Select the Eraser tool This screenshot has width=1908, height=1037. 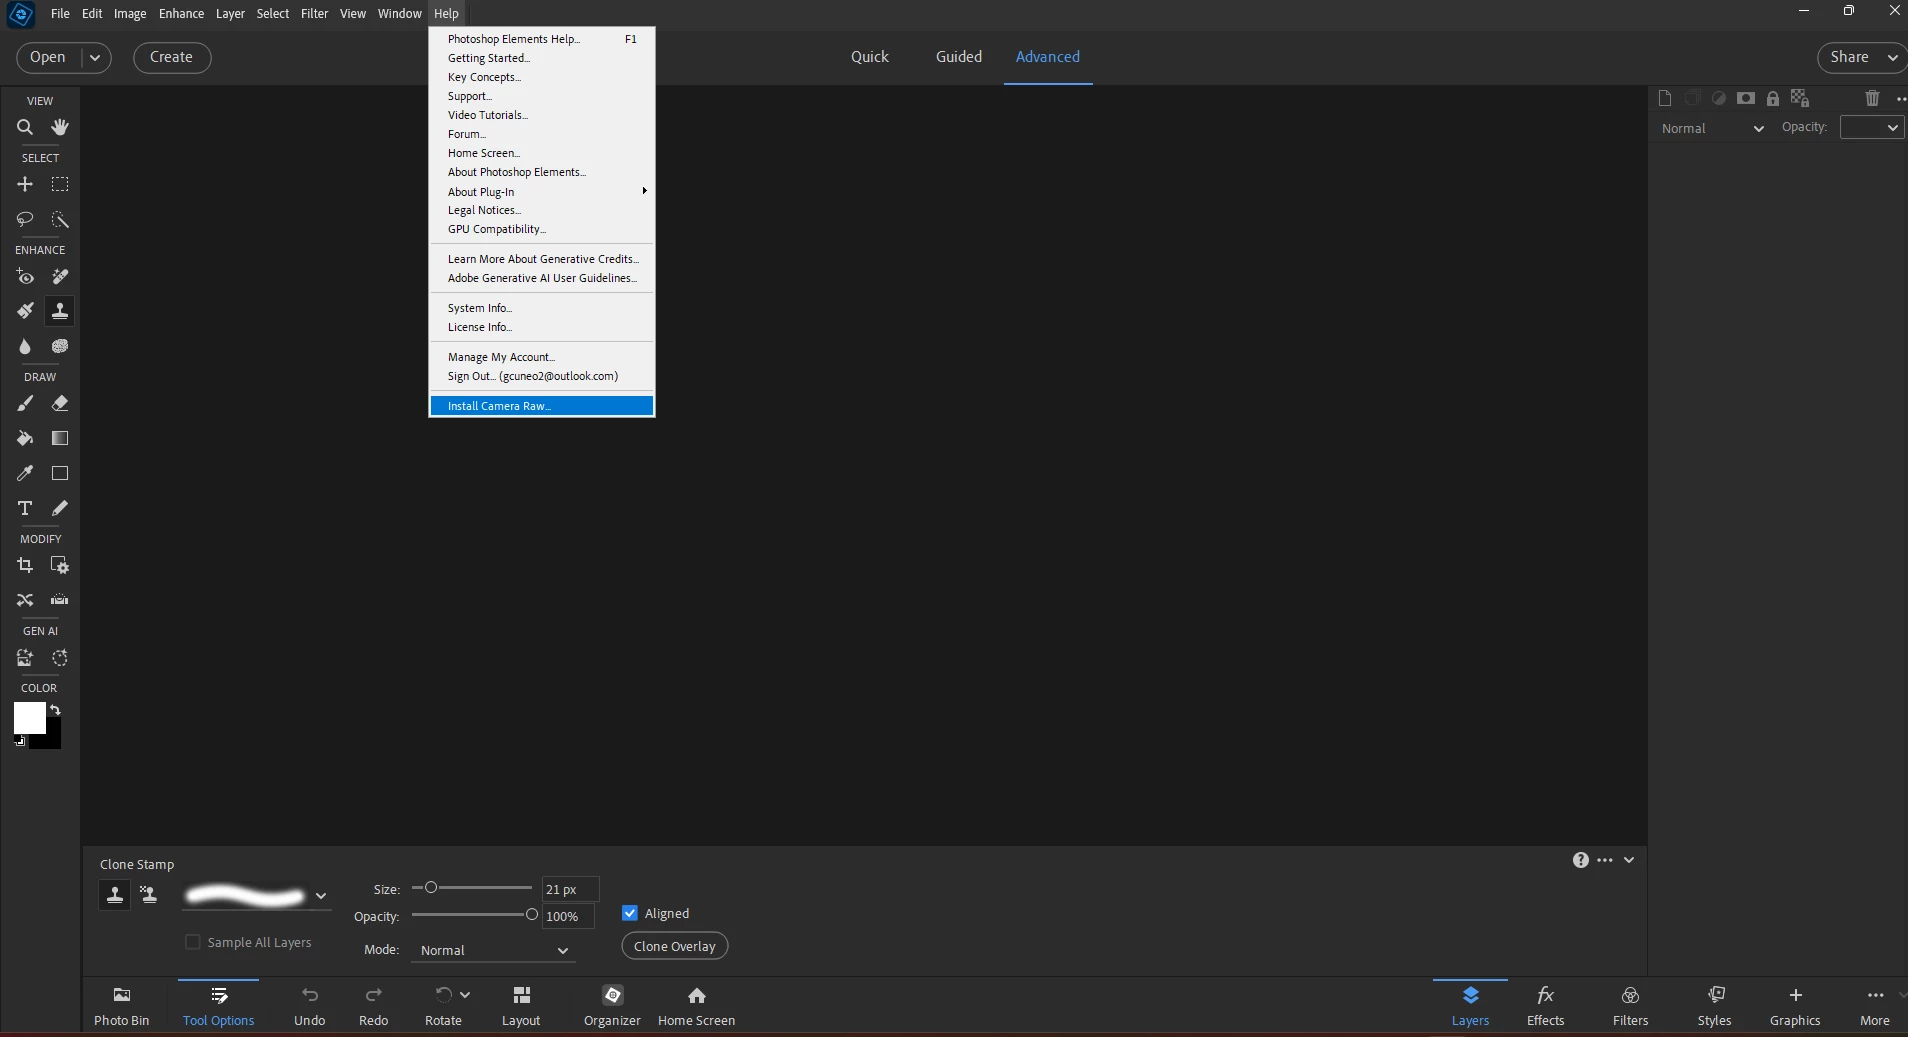[x=60, y=404]
